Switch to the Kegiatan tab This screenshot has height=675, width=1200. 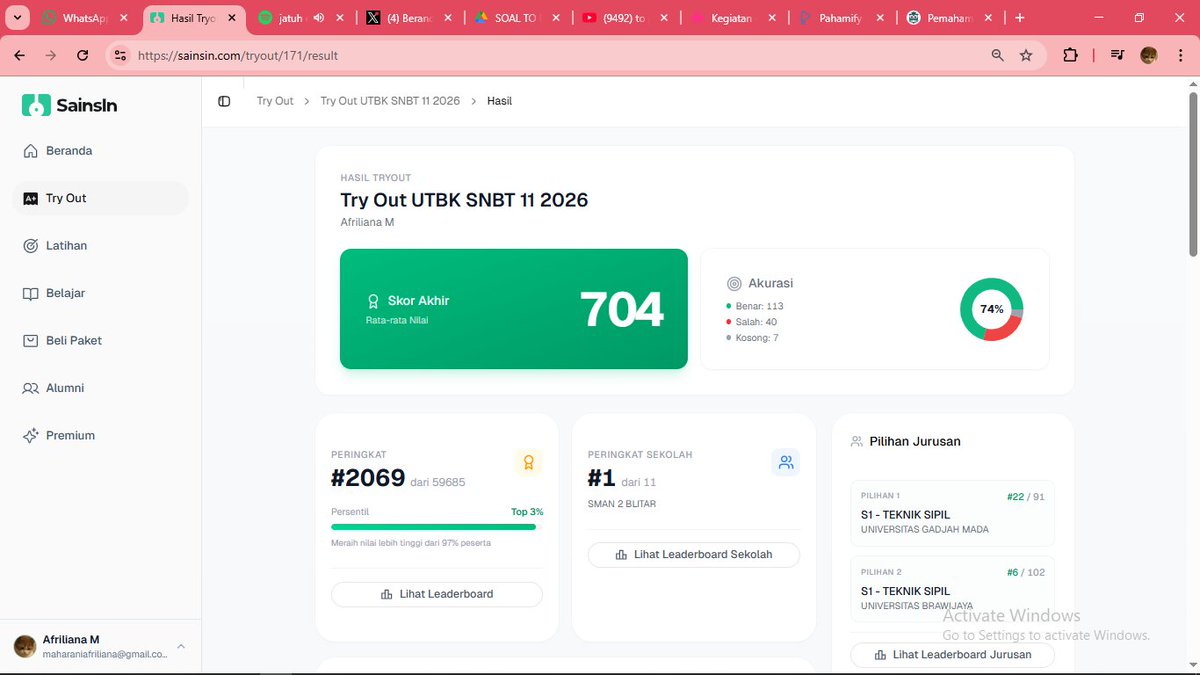pyautogui.click(x=734, y=18)
